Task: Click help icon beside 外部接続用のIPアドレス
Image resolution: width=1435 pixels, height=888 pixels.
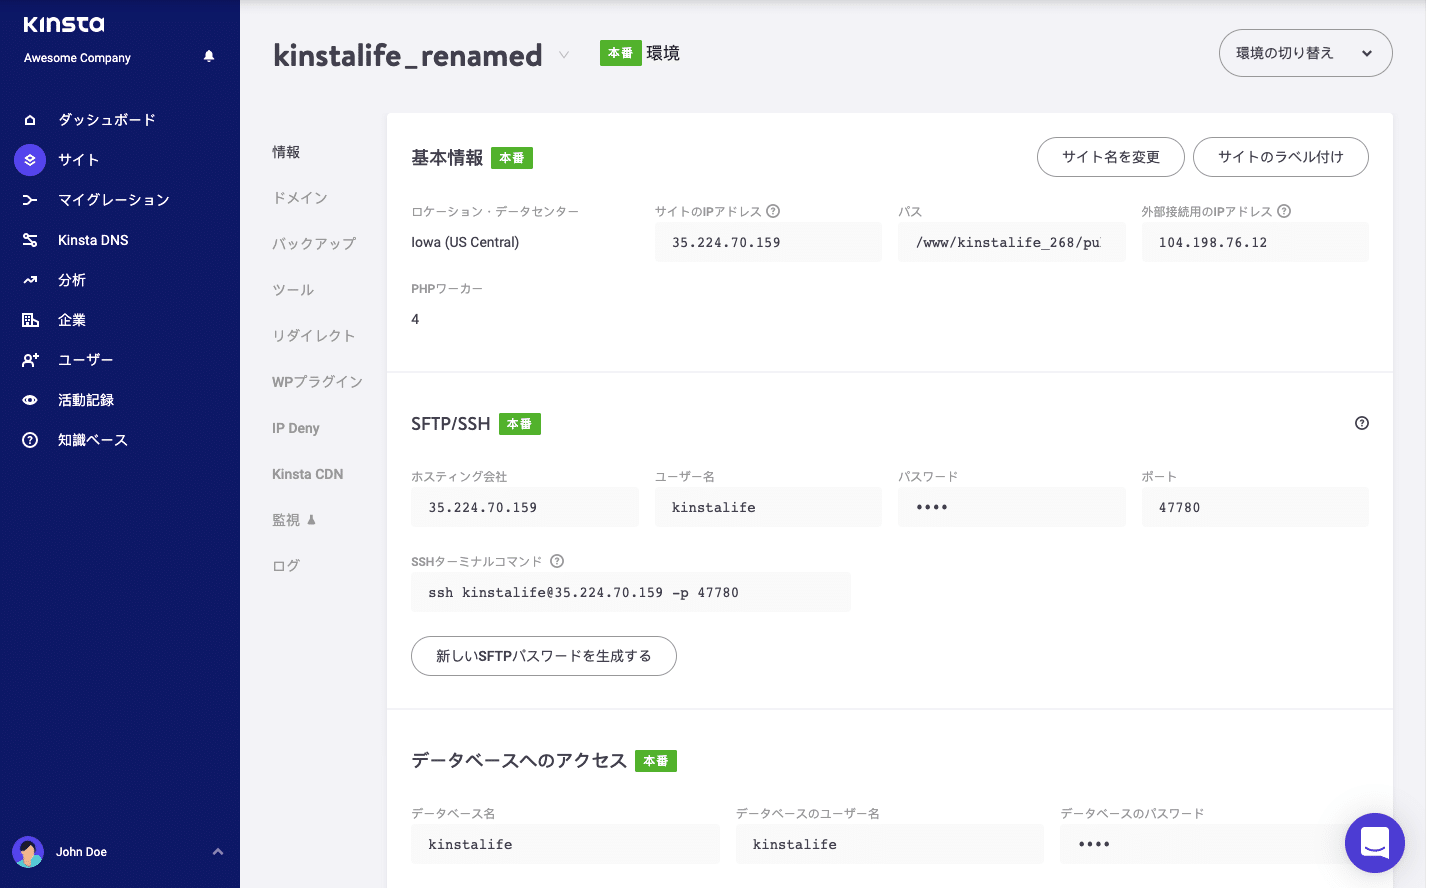Action: (x=1284, y=211)
